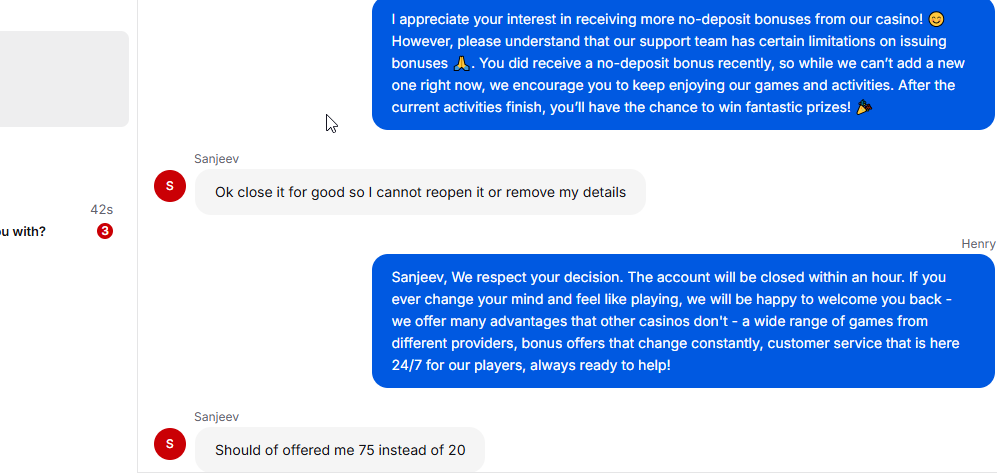Click the party popper emoji
997x473 pixels.
pos(864,107)
